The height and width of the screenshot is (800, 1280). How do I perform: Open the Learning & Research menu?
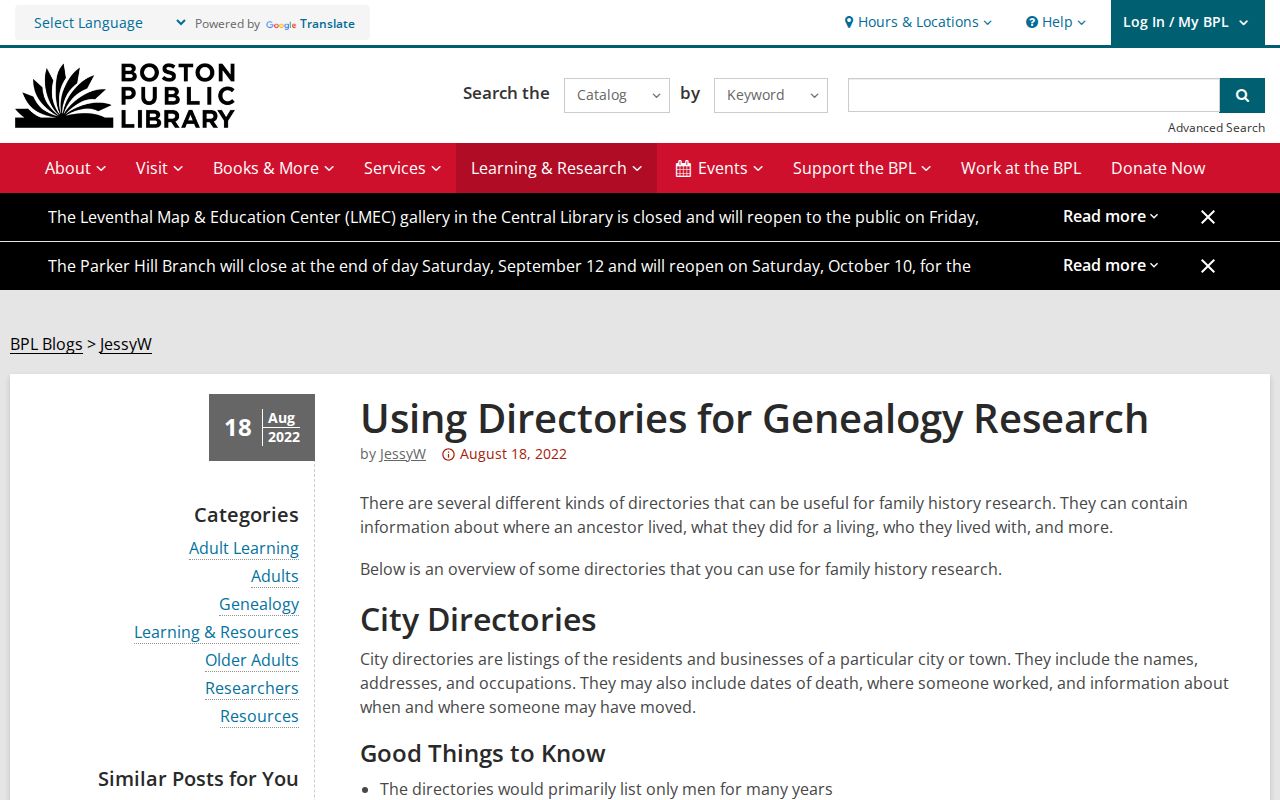[x=556, y=168]
